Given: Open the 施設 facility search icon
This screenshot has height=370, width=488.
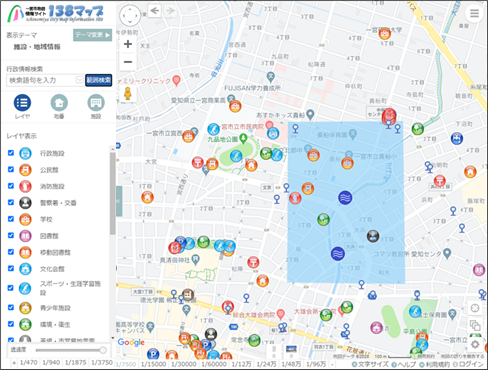Looking at the screenshot, I should (96, 103).
